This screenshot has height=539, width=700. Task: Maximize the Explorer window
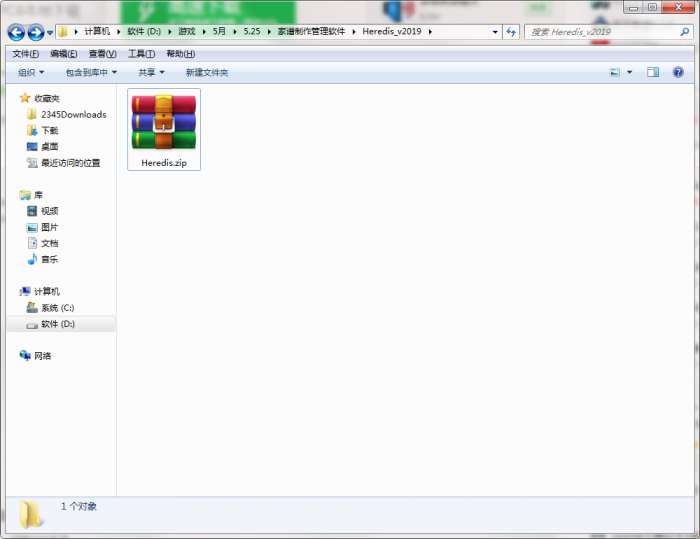pos(652,7)
